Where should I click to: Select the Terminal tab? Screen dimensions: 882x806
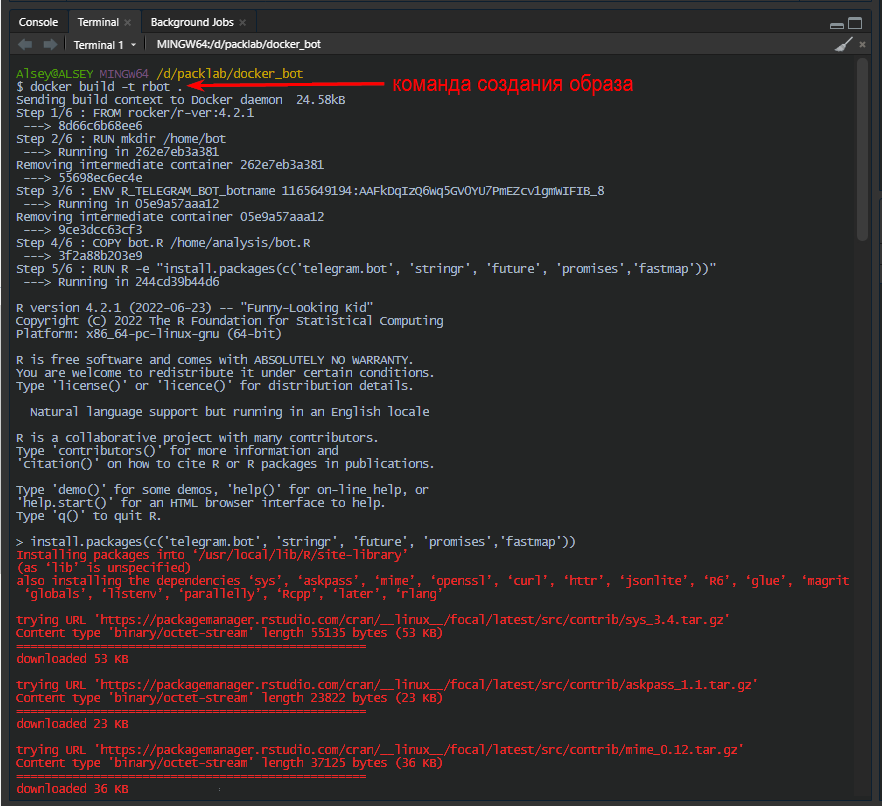click(97, 22)
